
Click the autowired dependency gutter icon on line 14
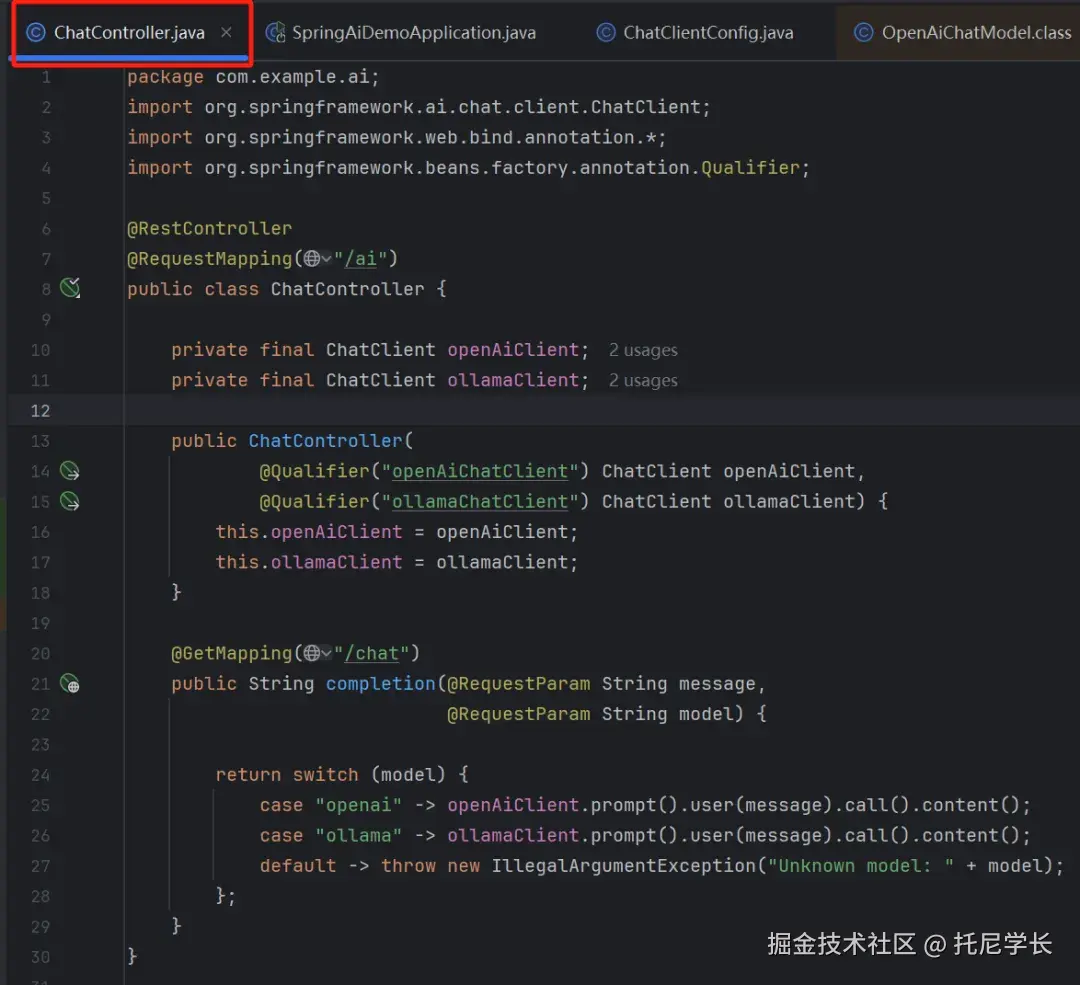point(70,471)
